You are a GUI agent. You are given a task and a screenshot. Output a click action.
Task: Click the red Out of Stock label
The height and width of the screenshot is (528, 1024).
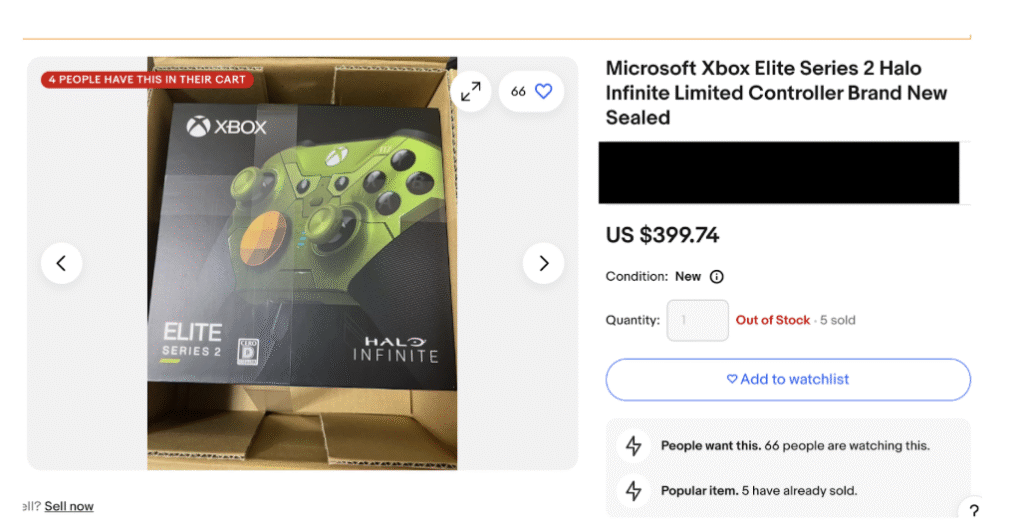[773, 320]
